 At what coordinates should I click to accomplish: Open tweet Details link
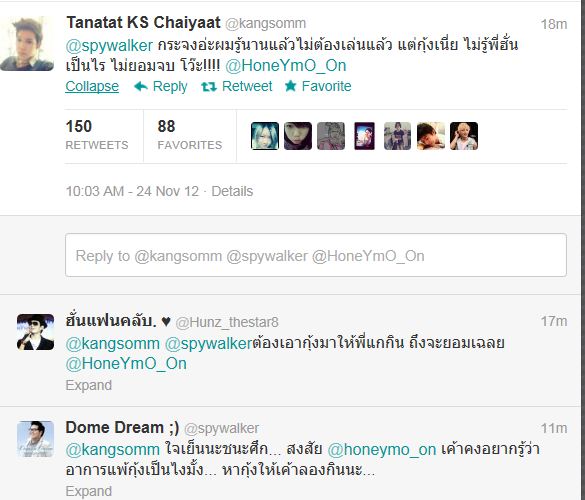point(232,191)
